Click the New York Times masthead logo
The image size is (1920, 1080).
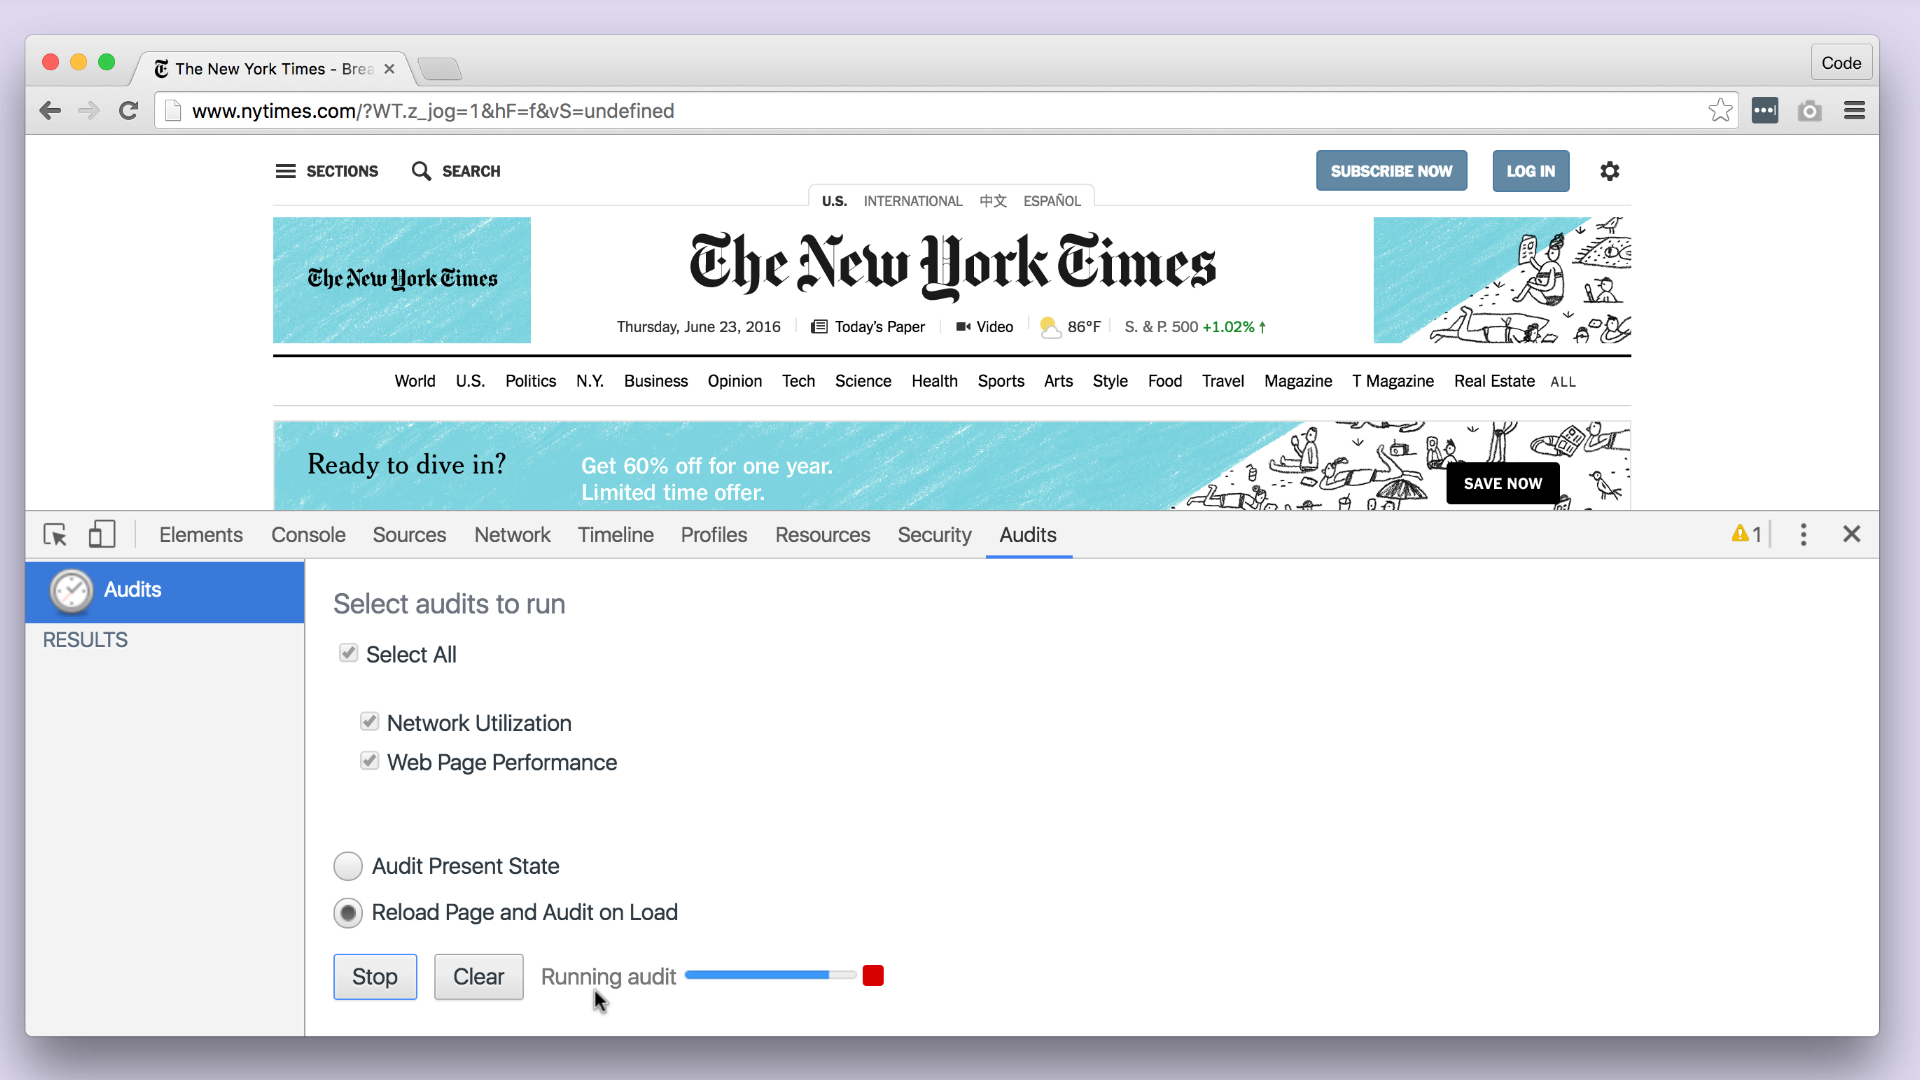tap(952, 265)
